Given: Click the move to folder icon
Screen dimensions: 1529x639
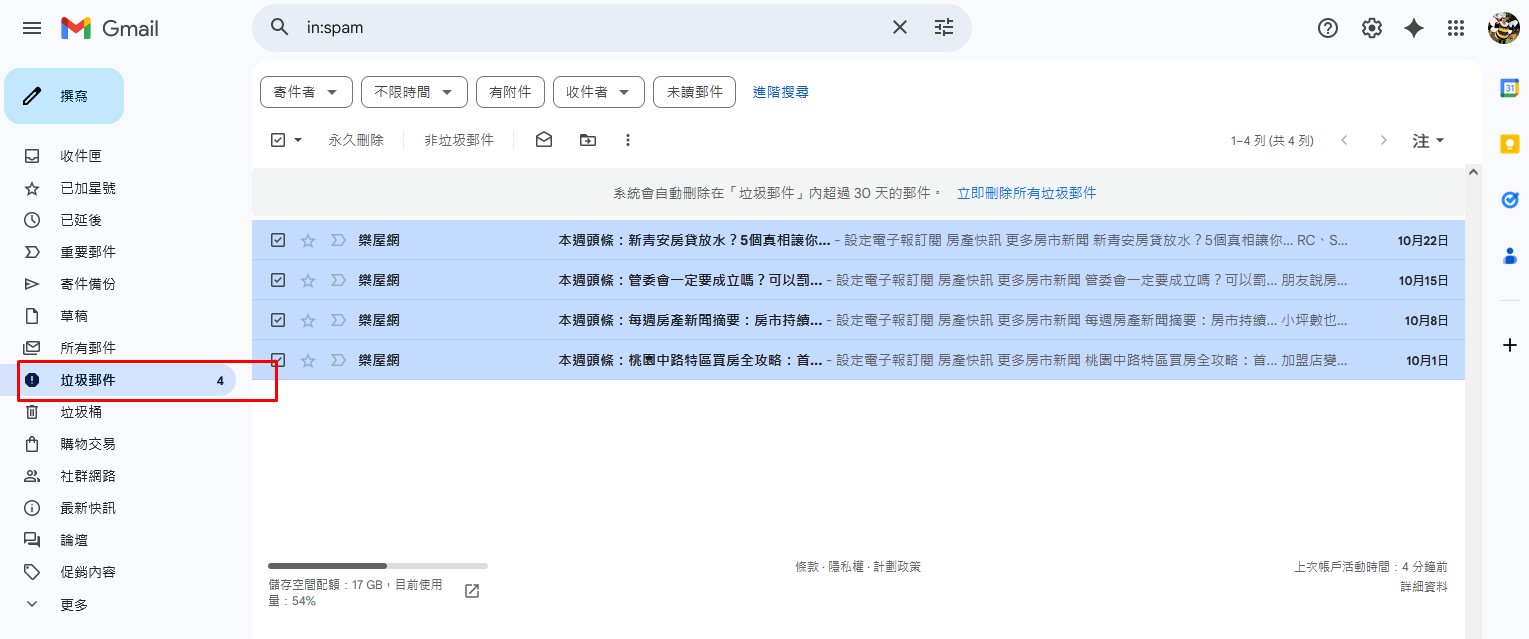Looking at the screenshot, I should pyautogui.click(x=588, y=140).
